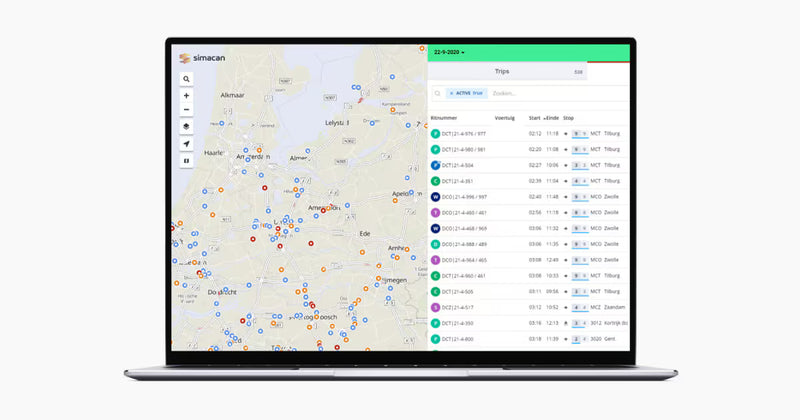Sort by the Start column header
The height and width of the screenshot is (420, 800).
[534, 118]
